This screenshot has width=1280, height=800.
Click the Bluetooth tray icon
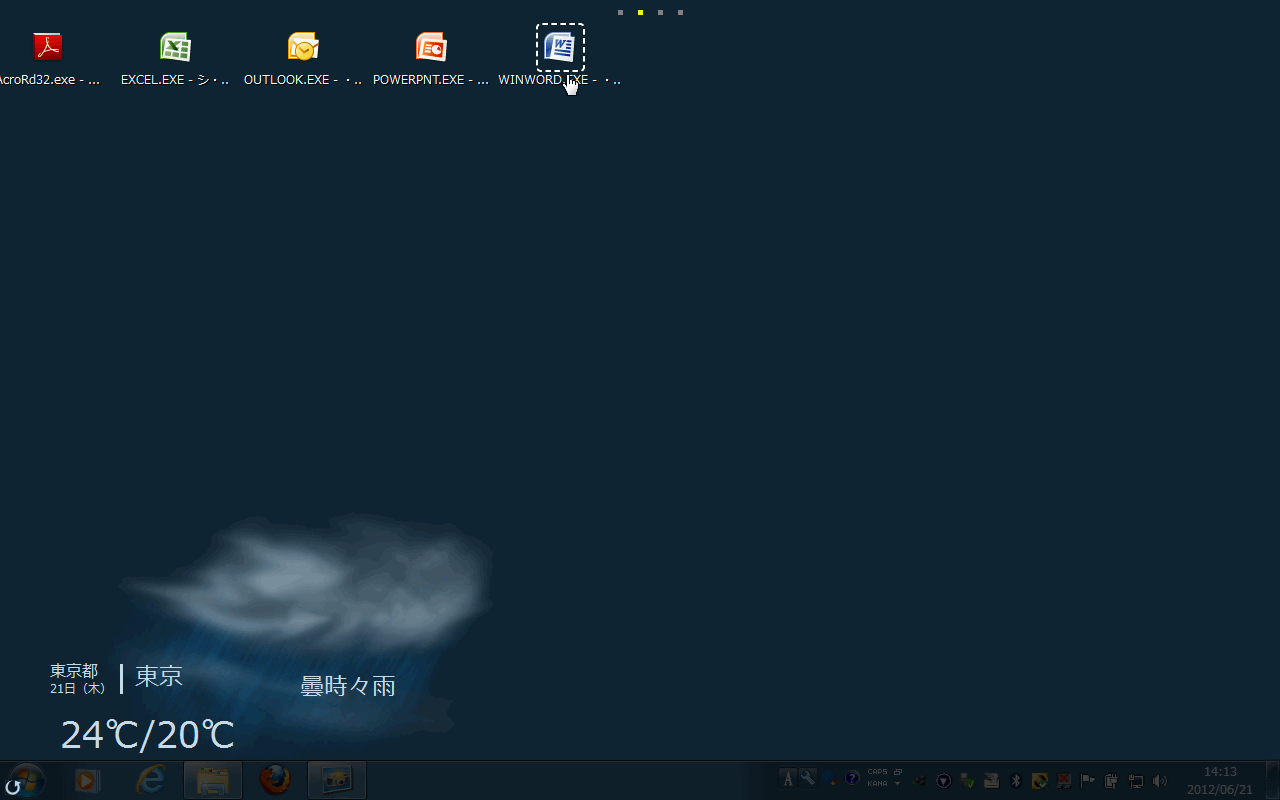pos(1016,780)
